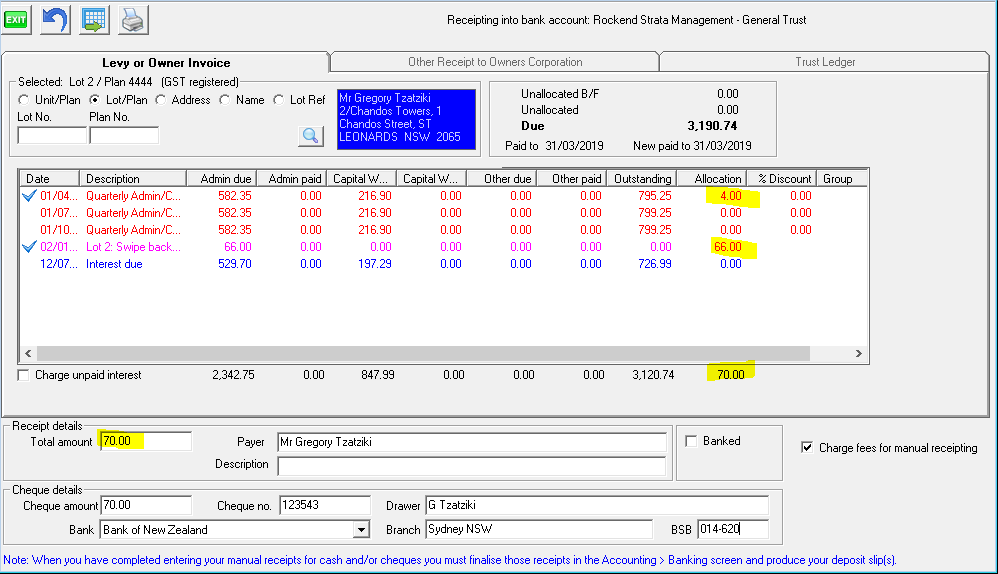The height and width of the screenshot is (574, 998).
Task: Click the Outstanding column header
Action: tap(642, 178)
